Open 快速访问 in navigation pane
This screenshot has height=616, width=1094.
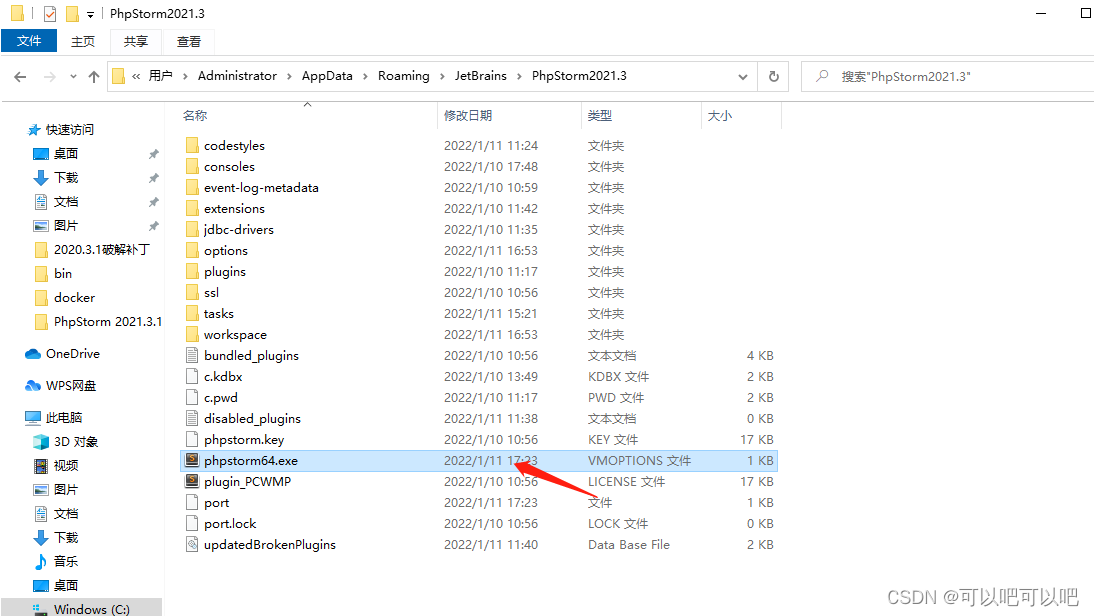70,130
